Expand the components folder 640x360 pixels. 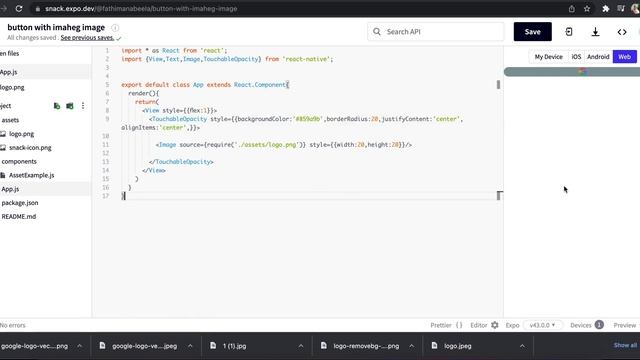19,162
